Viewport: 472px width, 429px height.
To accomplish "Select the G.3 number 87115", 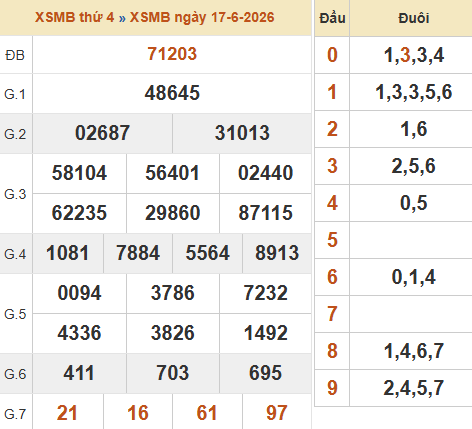I will click(265, 213).
